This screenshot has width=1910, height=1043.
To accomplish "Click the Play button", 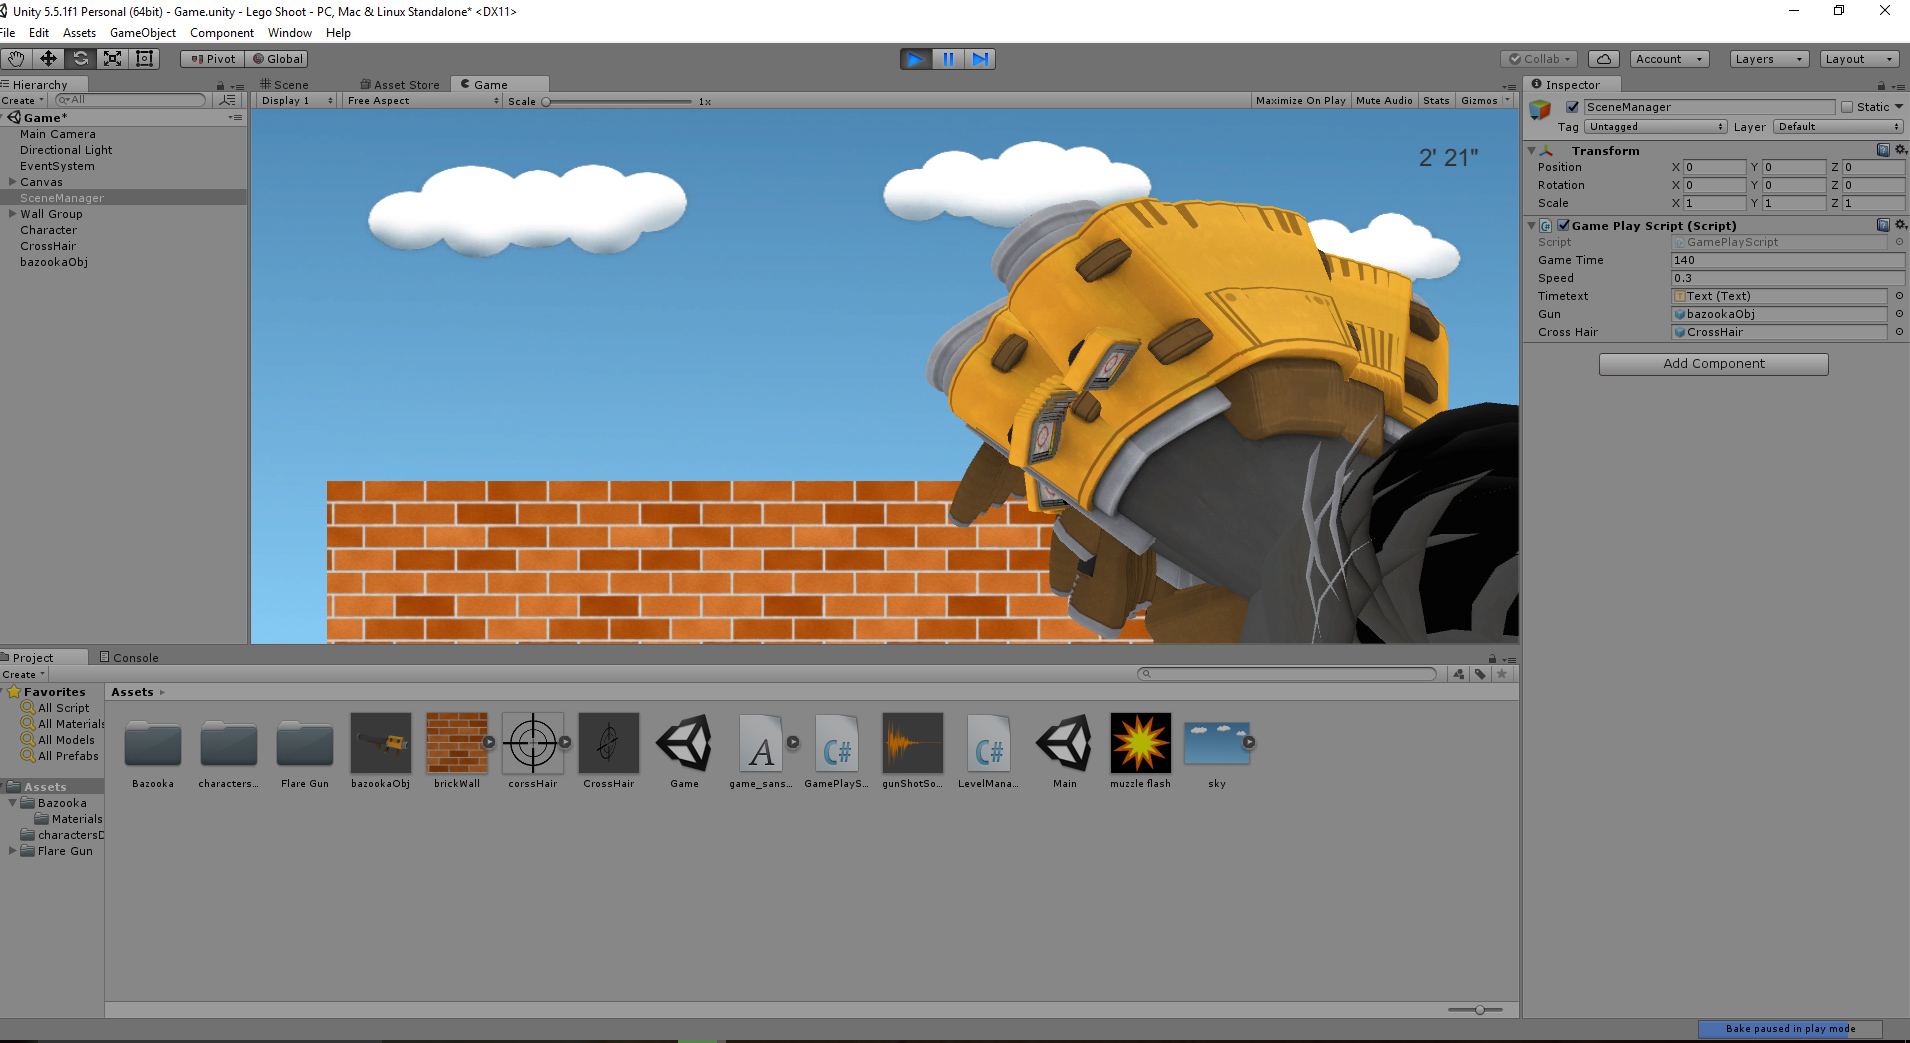I will point(915,59).
